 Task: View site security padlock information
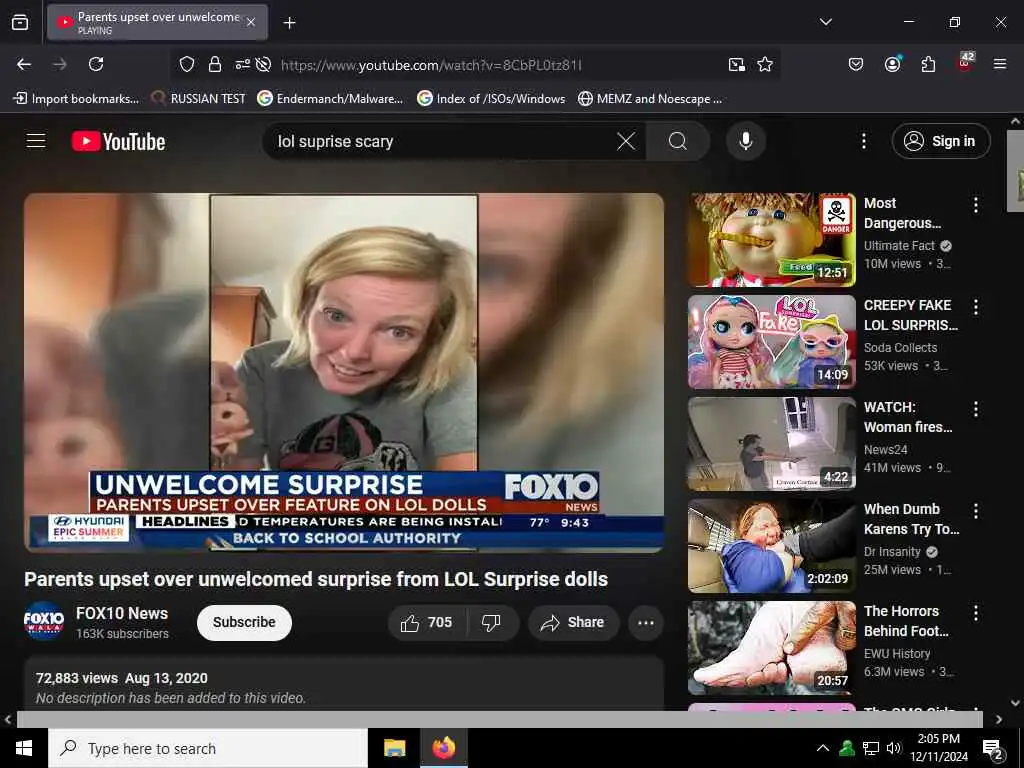click(x=215, y=64)
